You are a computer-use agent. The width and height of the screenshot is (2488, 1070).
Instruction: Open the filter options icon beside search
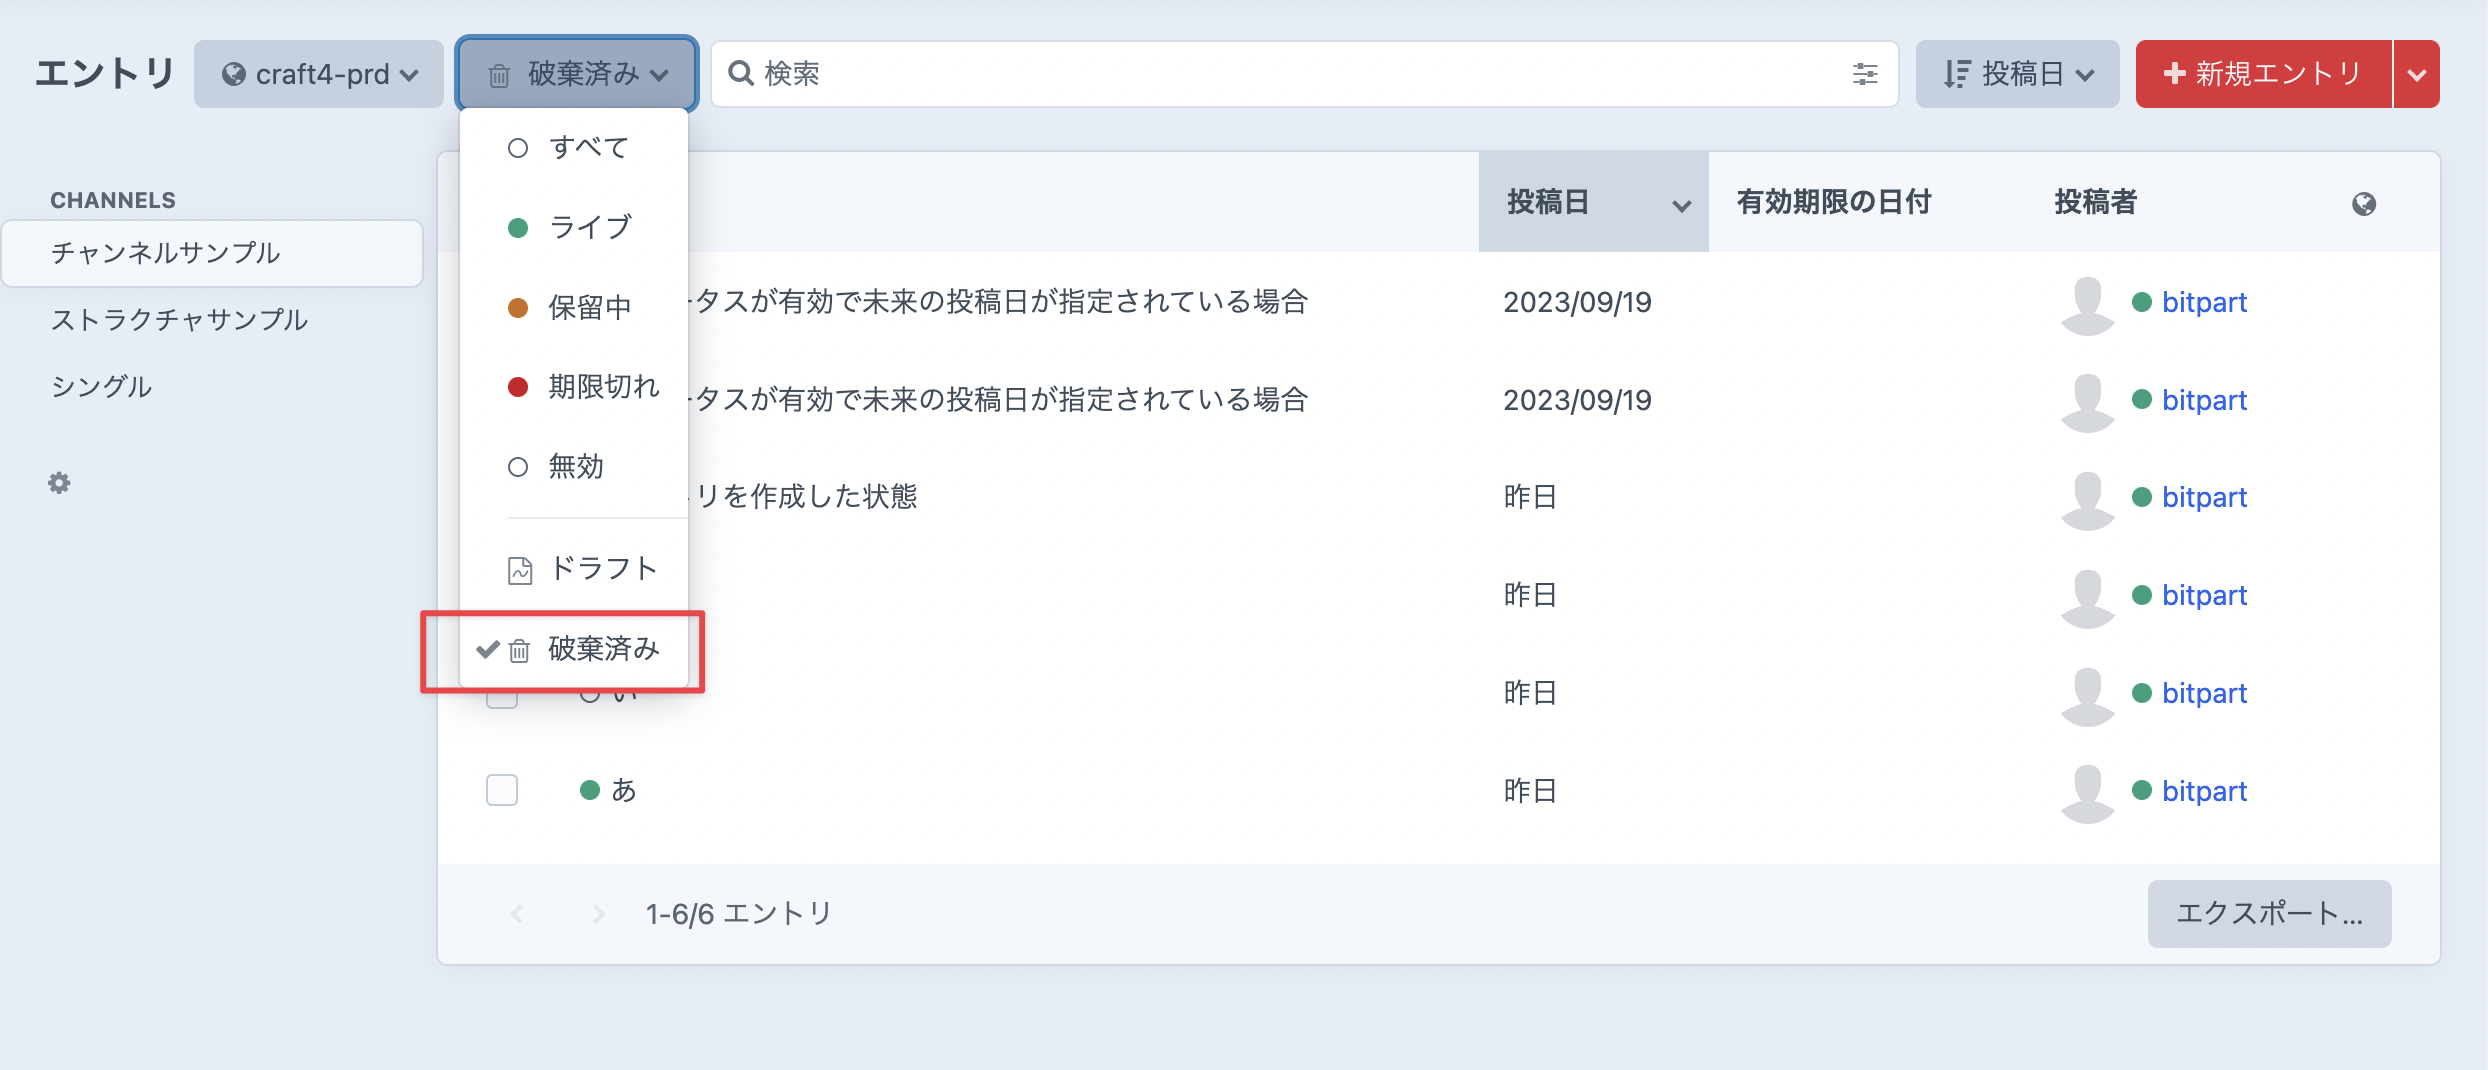tap(1863, 73)
